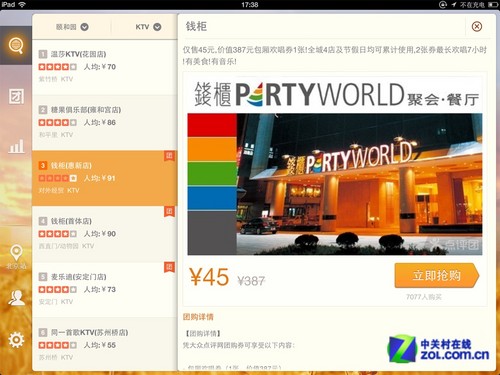
Task: Select 麦乐迪(安定门店) listing
Action: pyautogui.click(x=105, y=290)
